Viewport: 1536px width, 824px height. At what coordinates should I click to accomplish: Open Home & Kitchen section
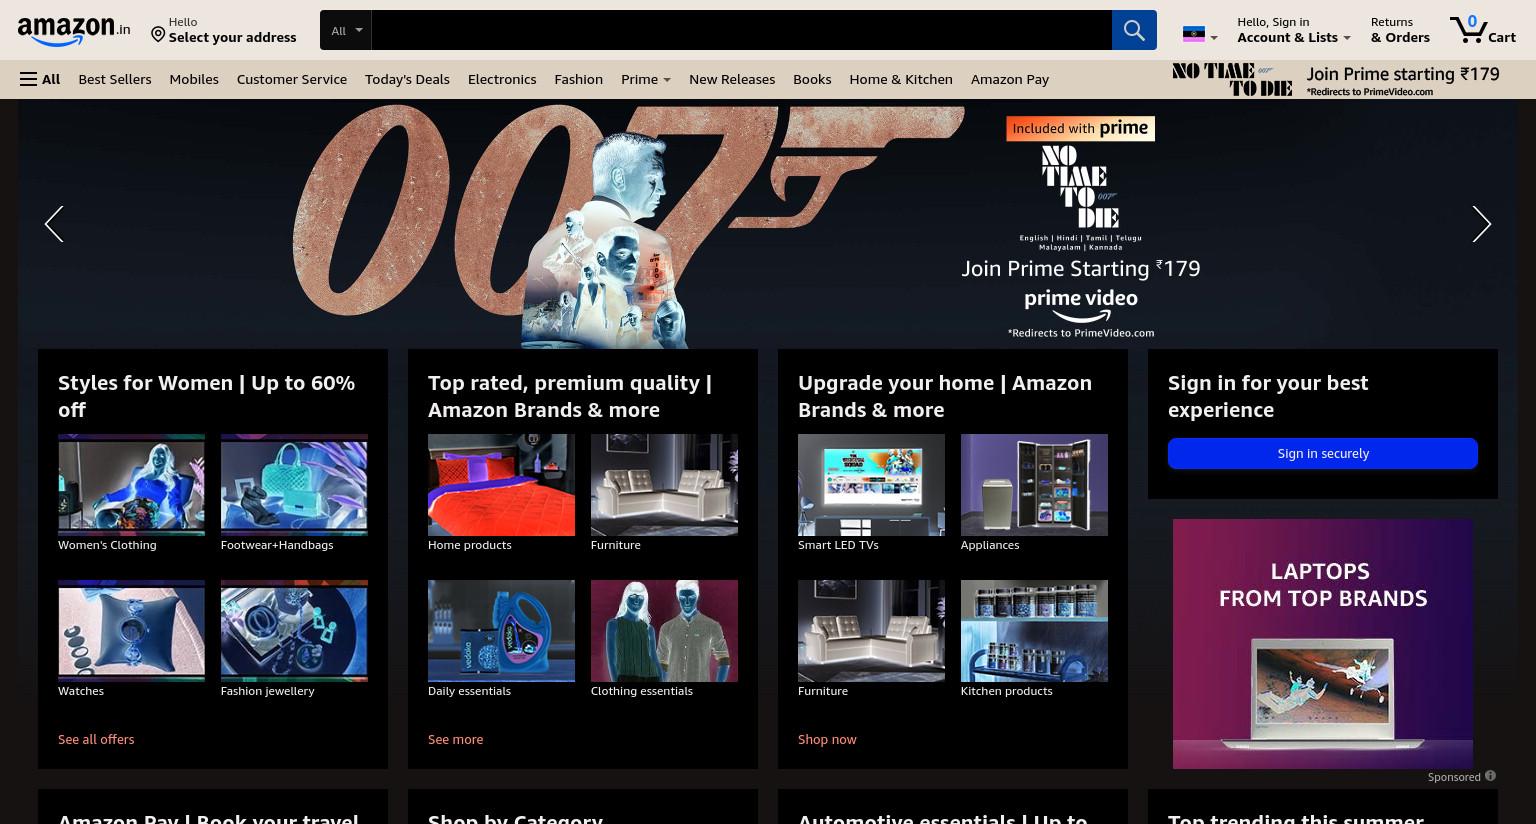pyautogui.click(x=901, y=79)
